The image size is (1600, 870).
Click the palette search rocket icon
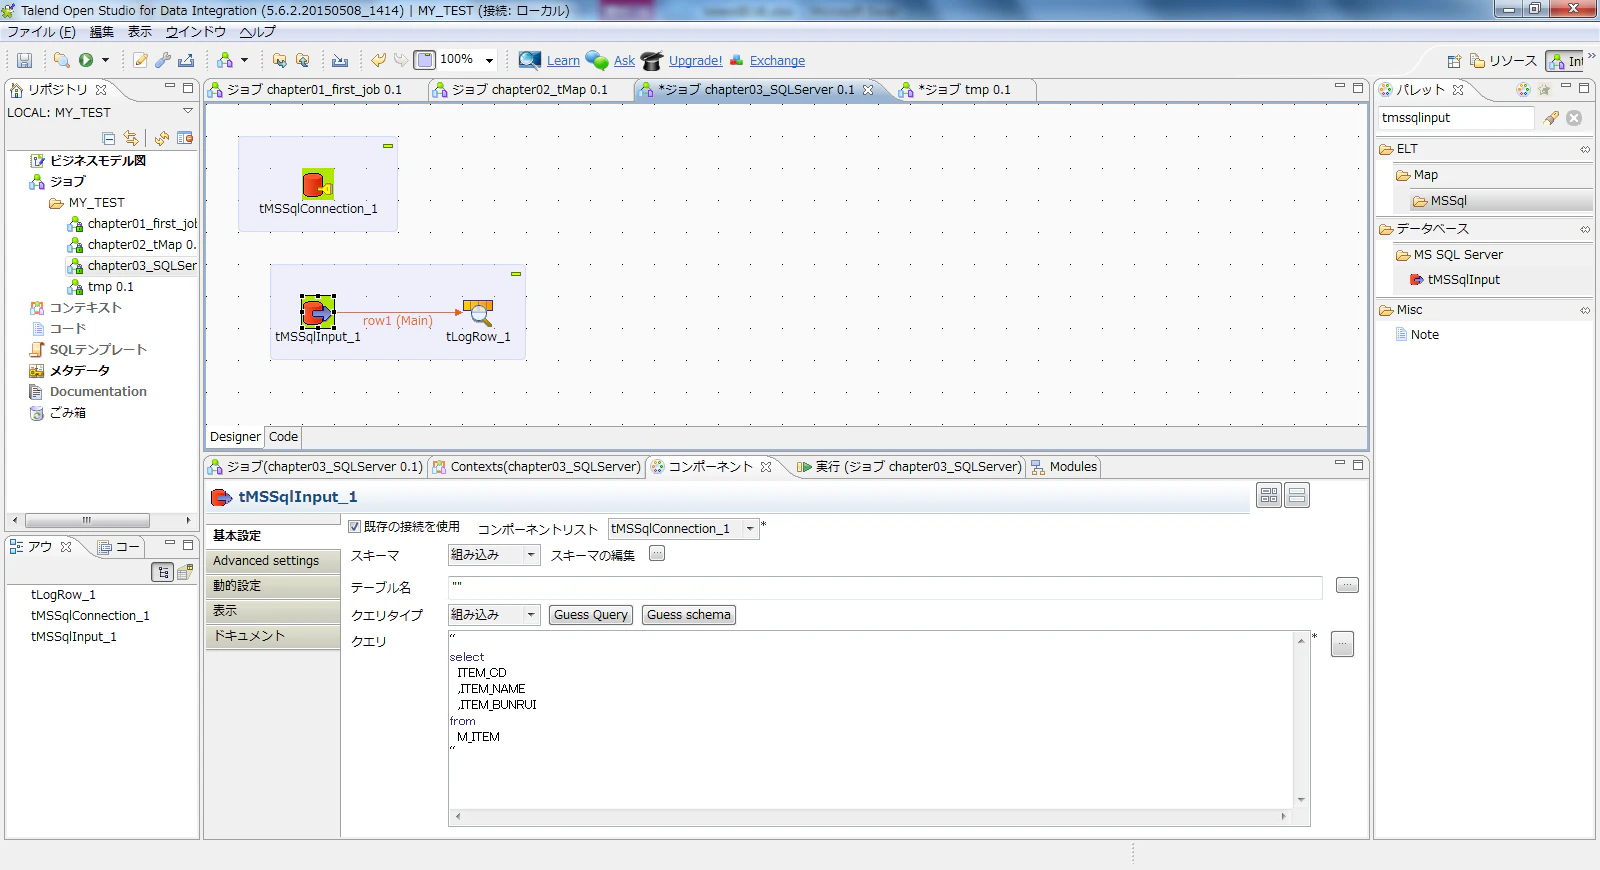pos(1551,118)
